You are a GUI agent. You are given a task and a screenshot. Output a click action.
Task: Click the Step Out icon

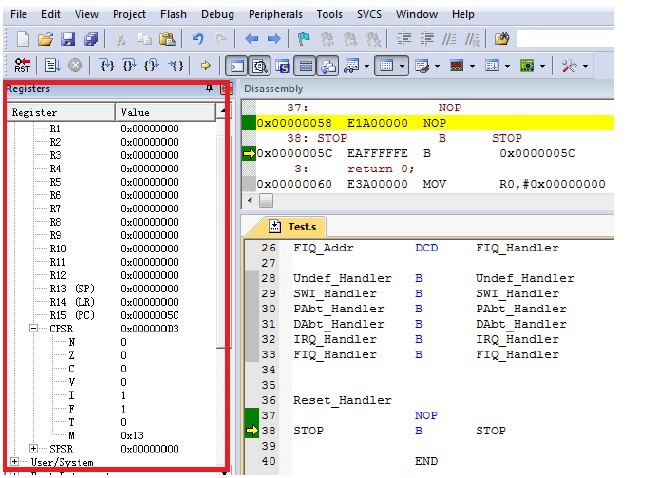coord(152,65)
